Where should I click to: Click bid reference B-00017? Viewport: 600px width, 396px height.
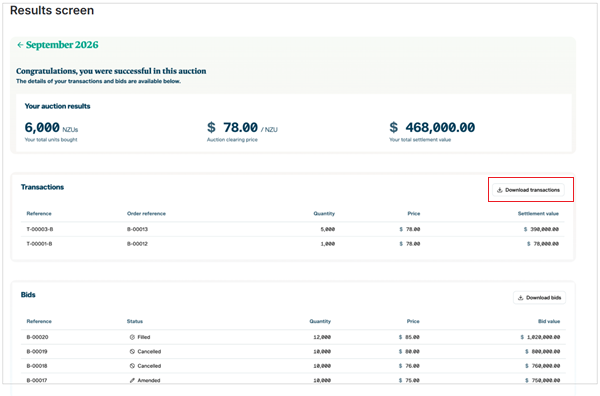tap(37, 381)
